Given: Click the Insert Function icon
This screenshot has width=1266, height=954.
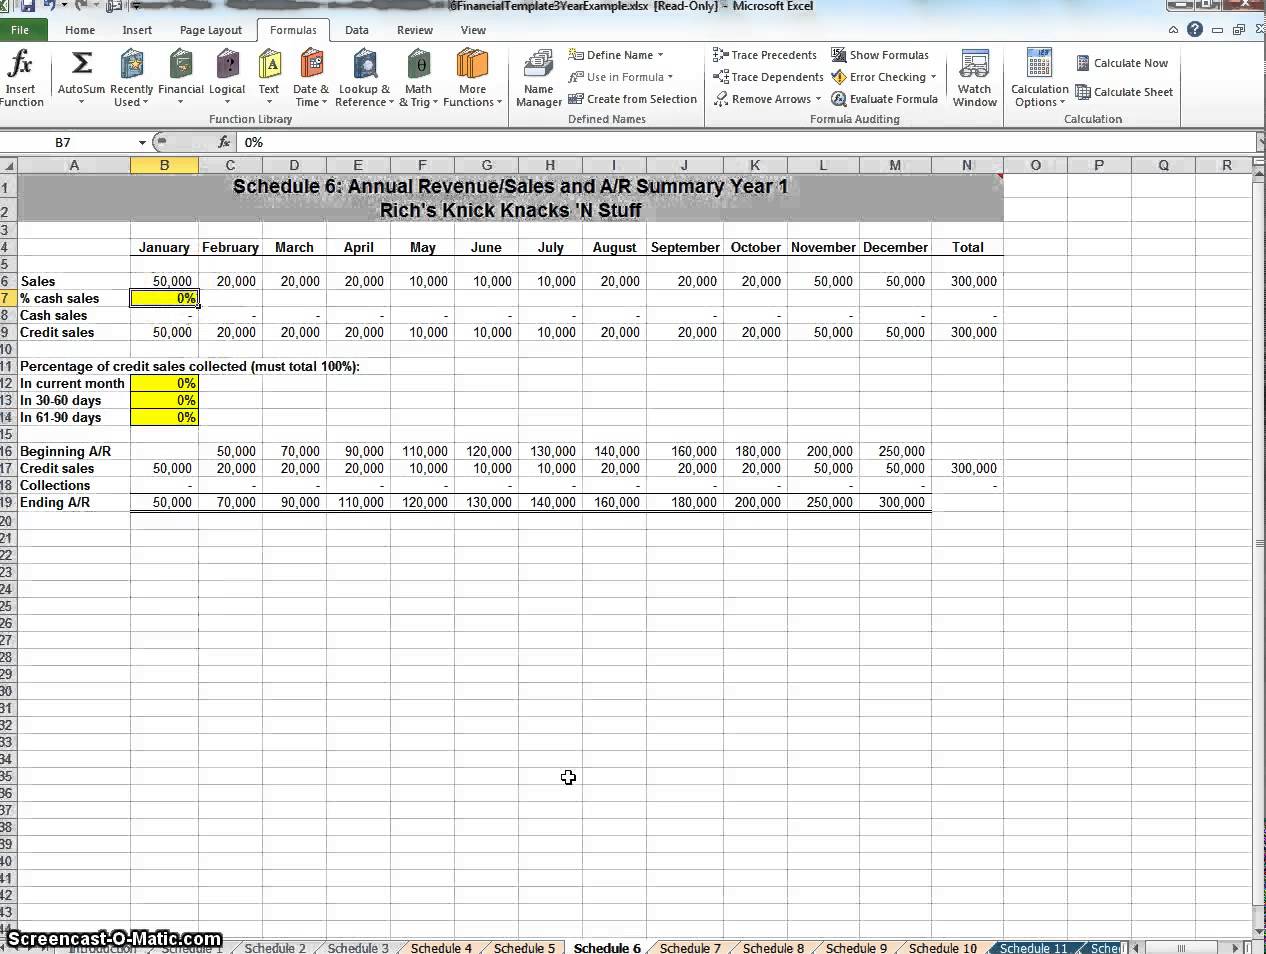Looking at the screenshot, I should (x=20, y=66).
